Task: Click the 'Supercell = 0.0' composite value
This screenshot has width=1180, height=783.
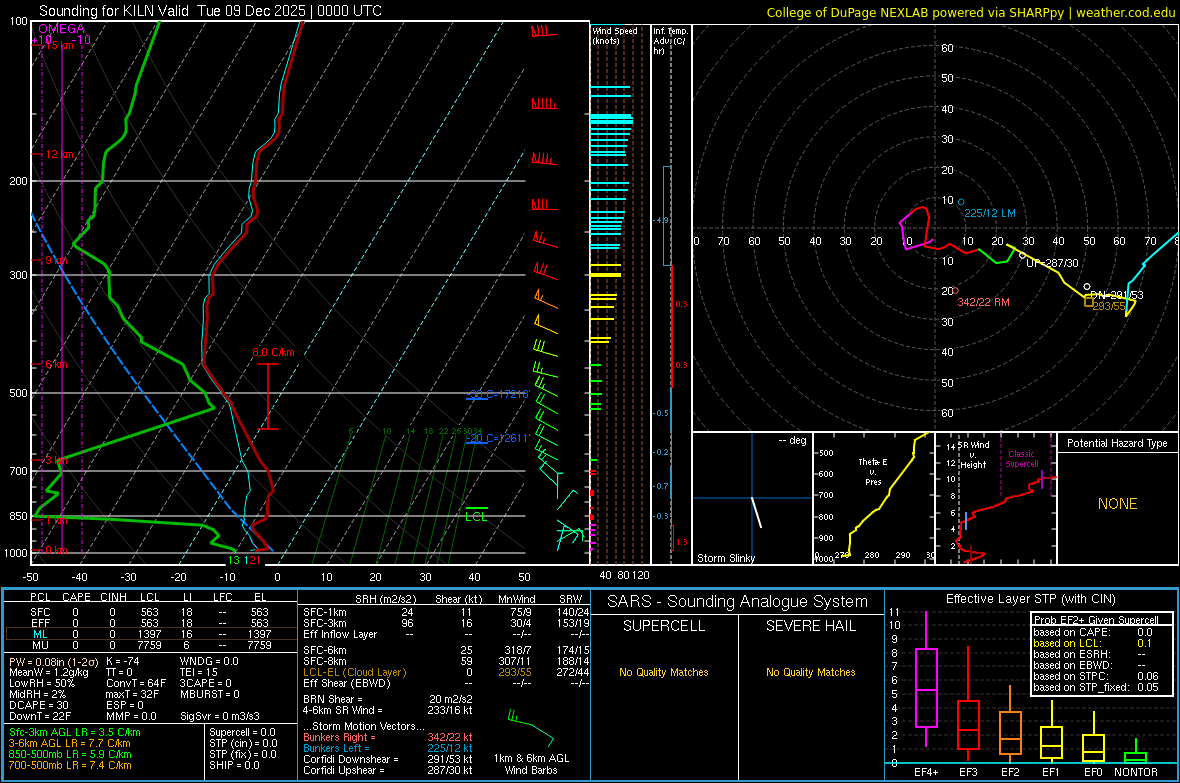Action: coord(242,732)
